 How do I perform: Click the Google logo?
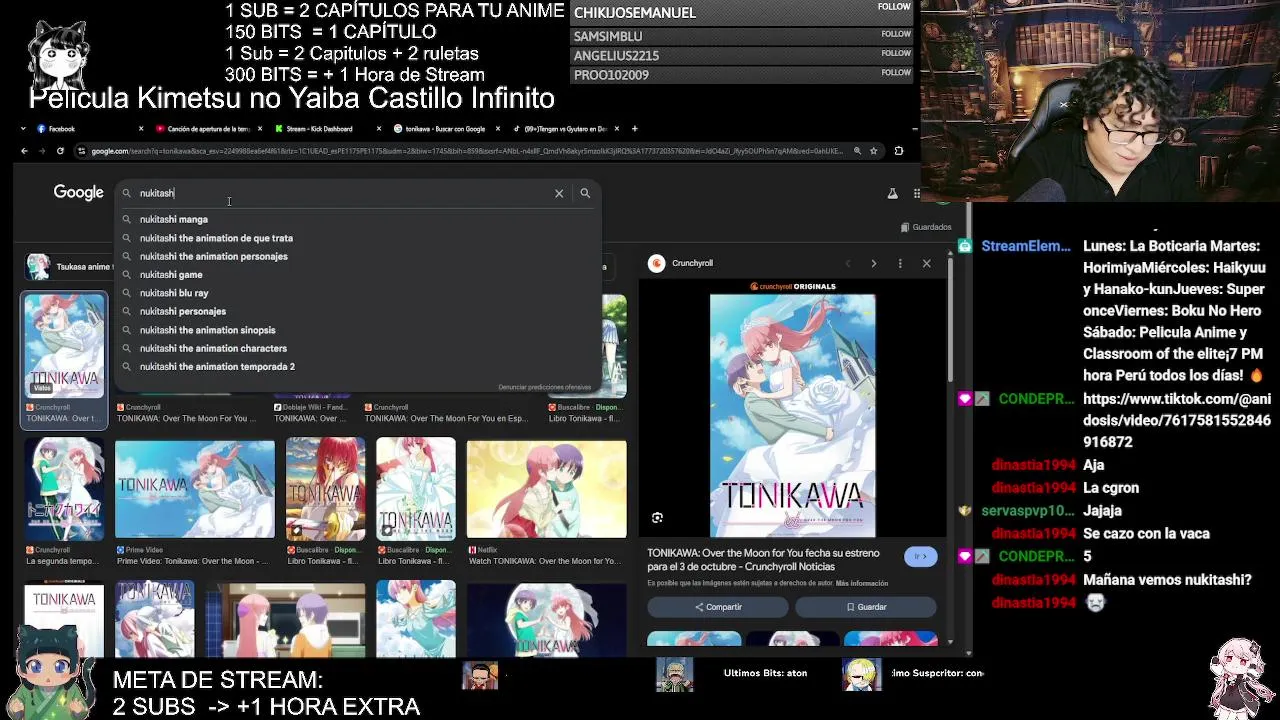79,192
